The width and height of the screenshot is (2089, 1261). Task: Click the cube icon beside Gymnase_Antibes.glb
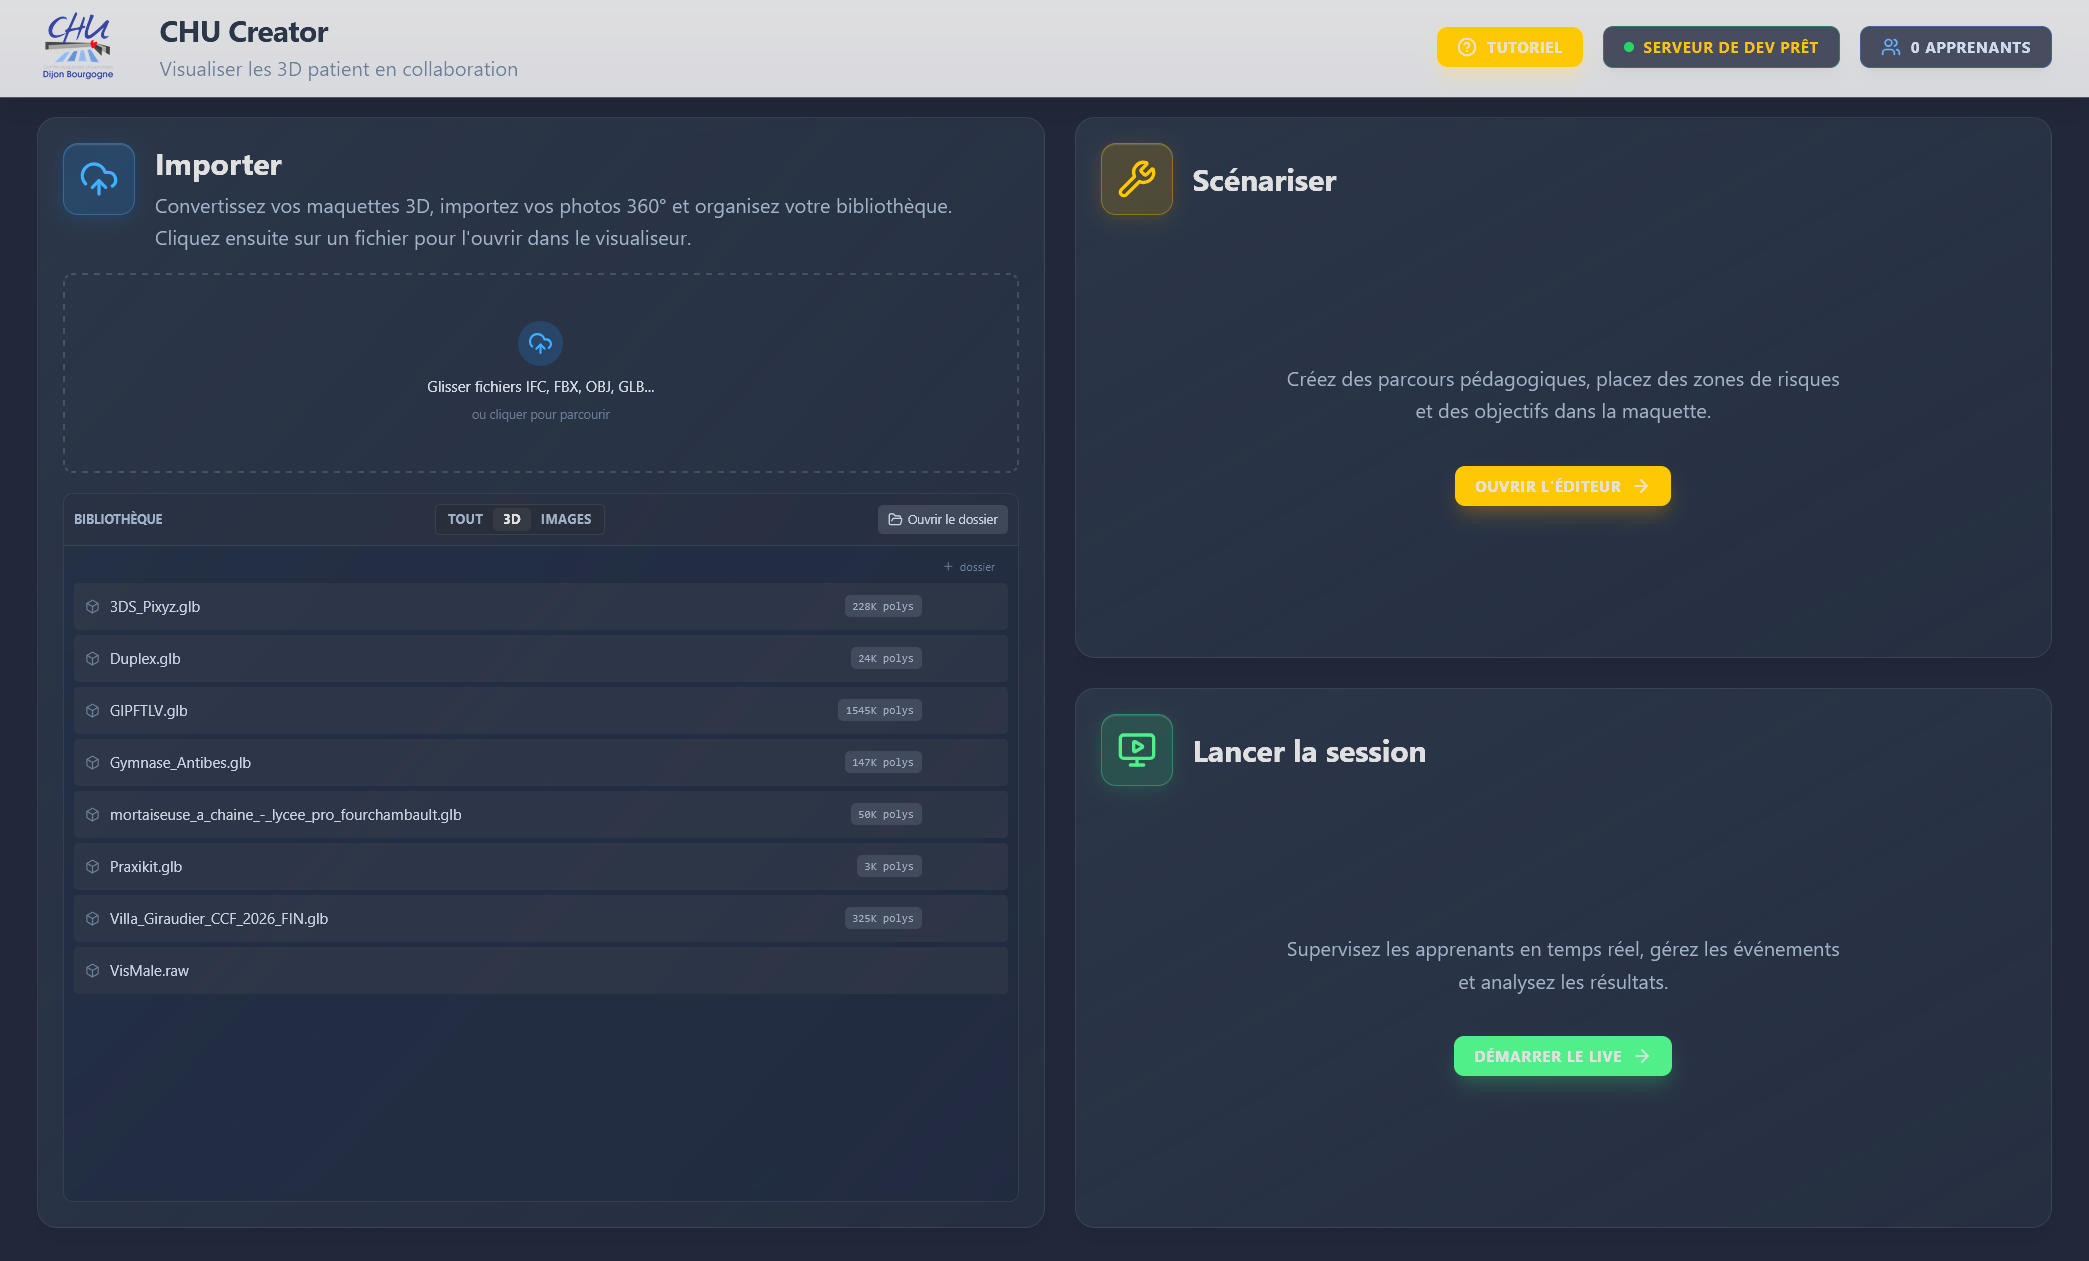93,763
